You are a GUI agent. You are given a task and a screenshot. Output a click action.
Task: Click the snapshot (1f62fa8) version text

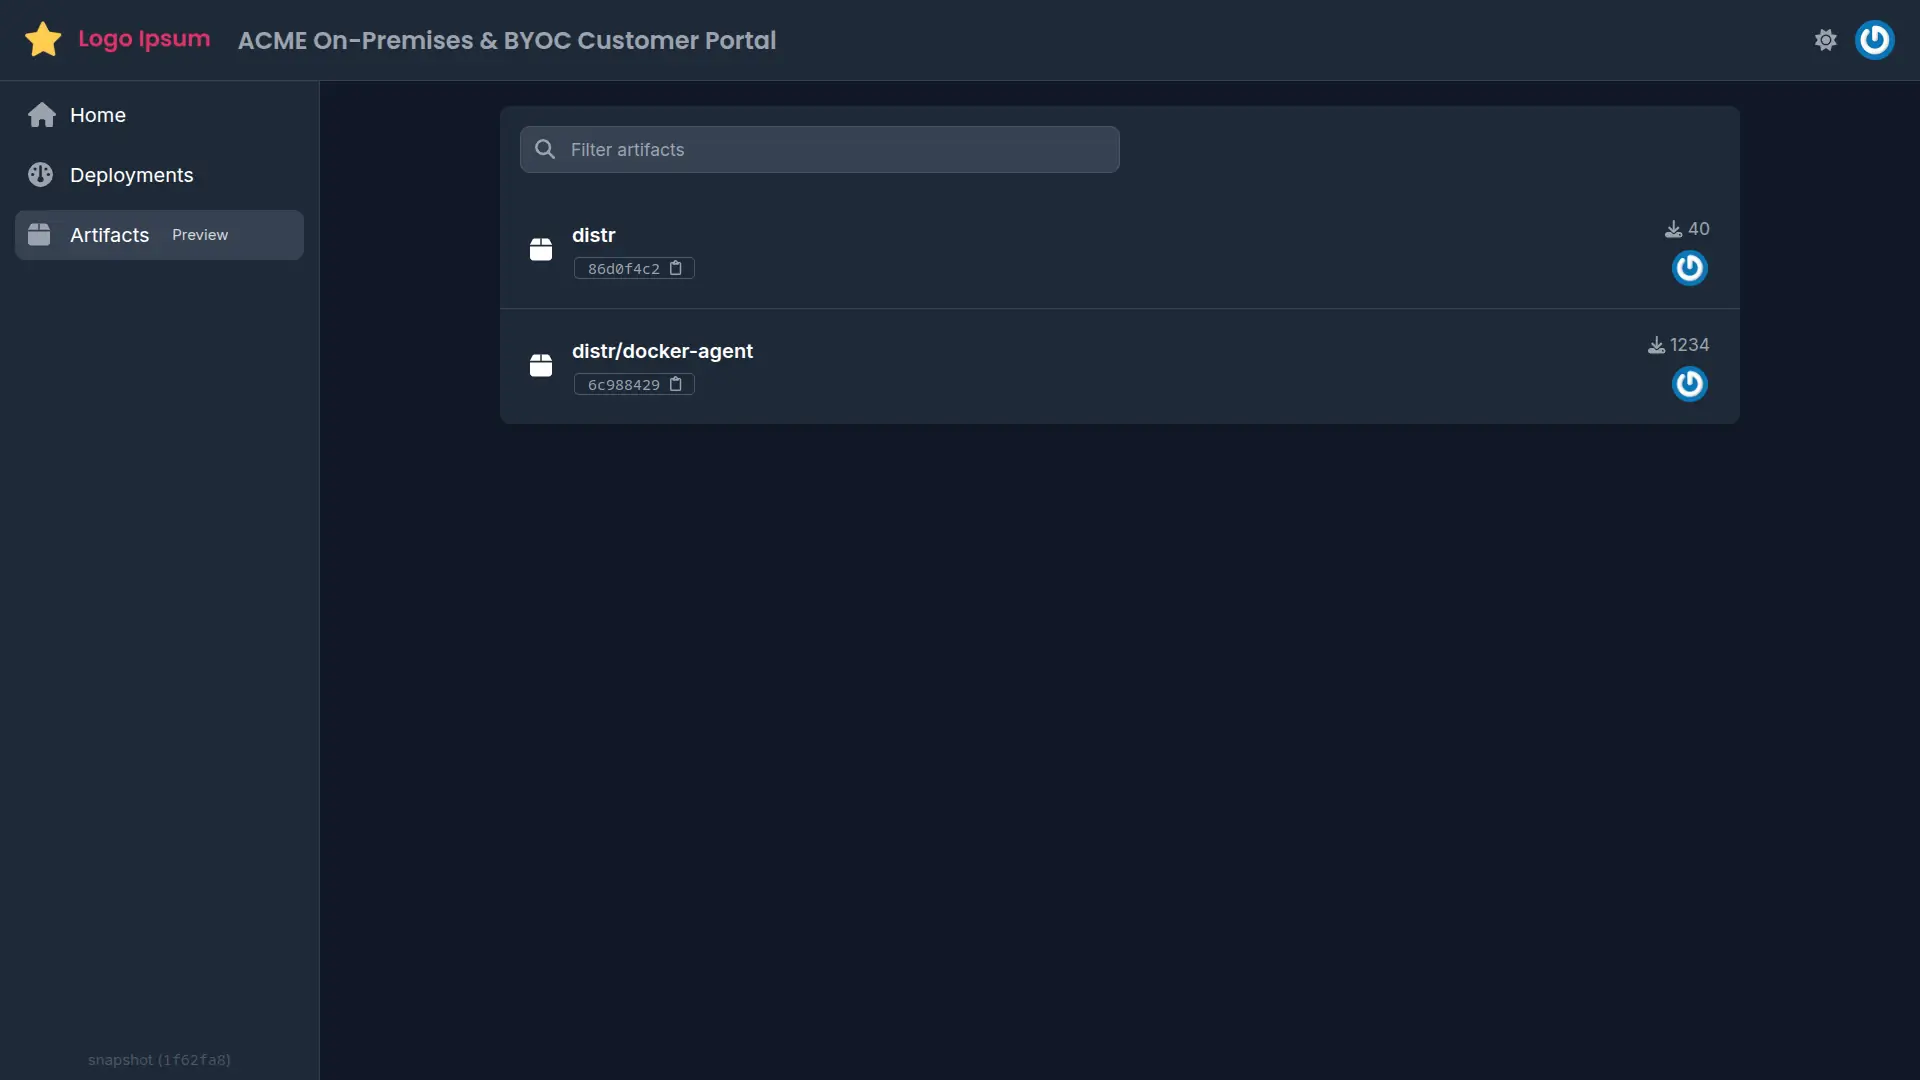click(159, 1060)
